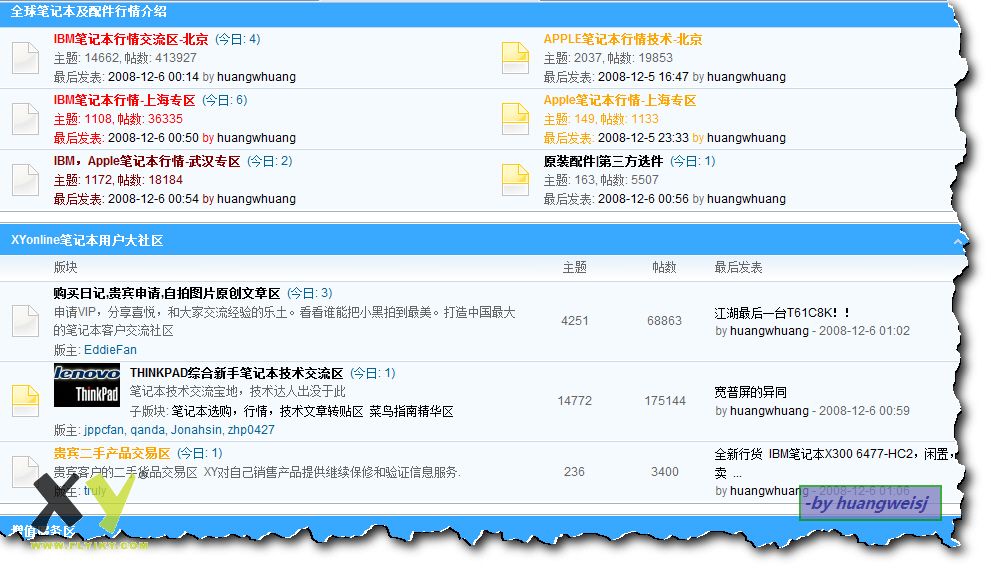Image resolution: width=991 pixels, height=569 pixels.
Task: Open last post 江湖最后一台T61C8K！！
Action: (782, 313)
